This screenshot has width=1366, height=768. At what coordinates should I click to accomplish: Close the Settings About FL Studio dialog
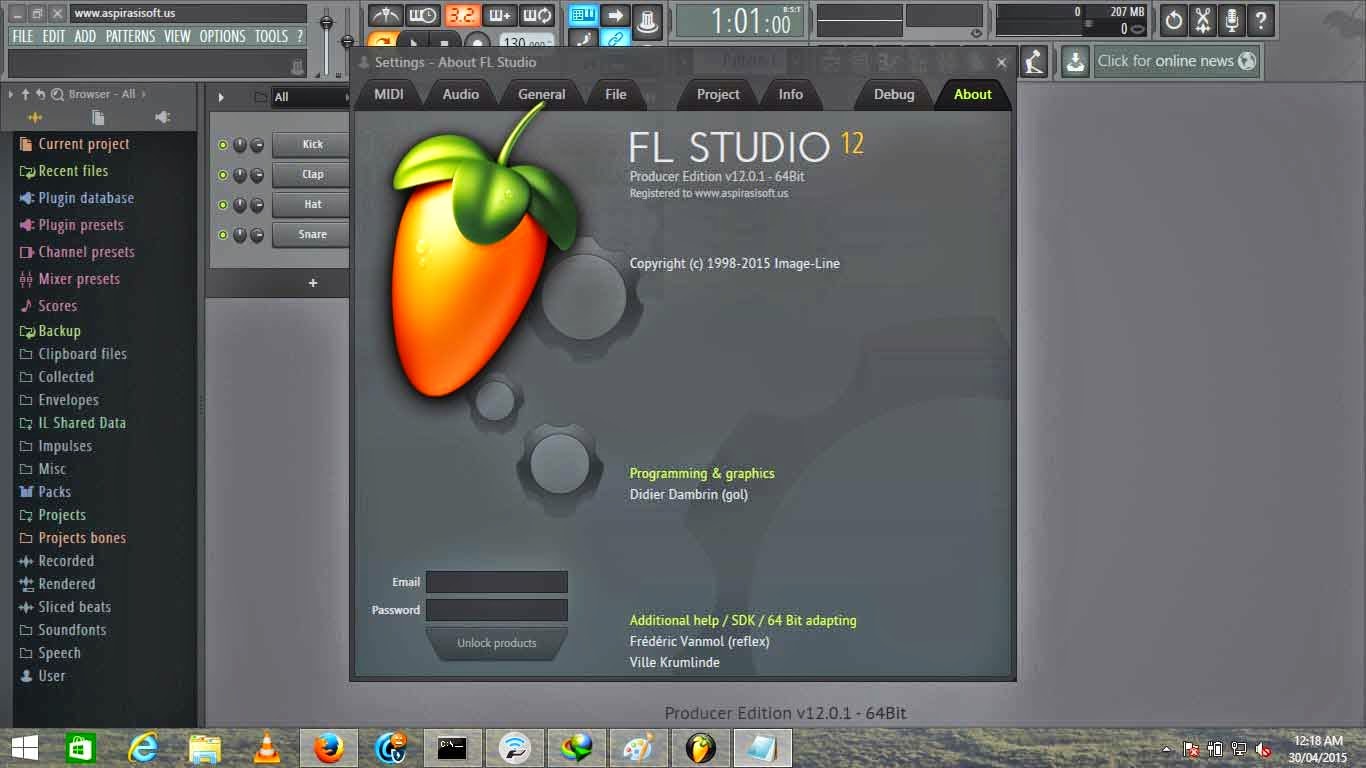[1001, 62]
